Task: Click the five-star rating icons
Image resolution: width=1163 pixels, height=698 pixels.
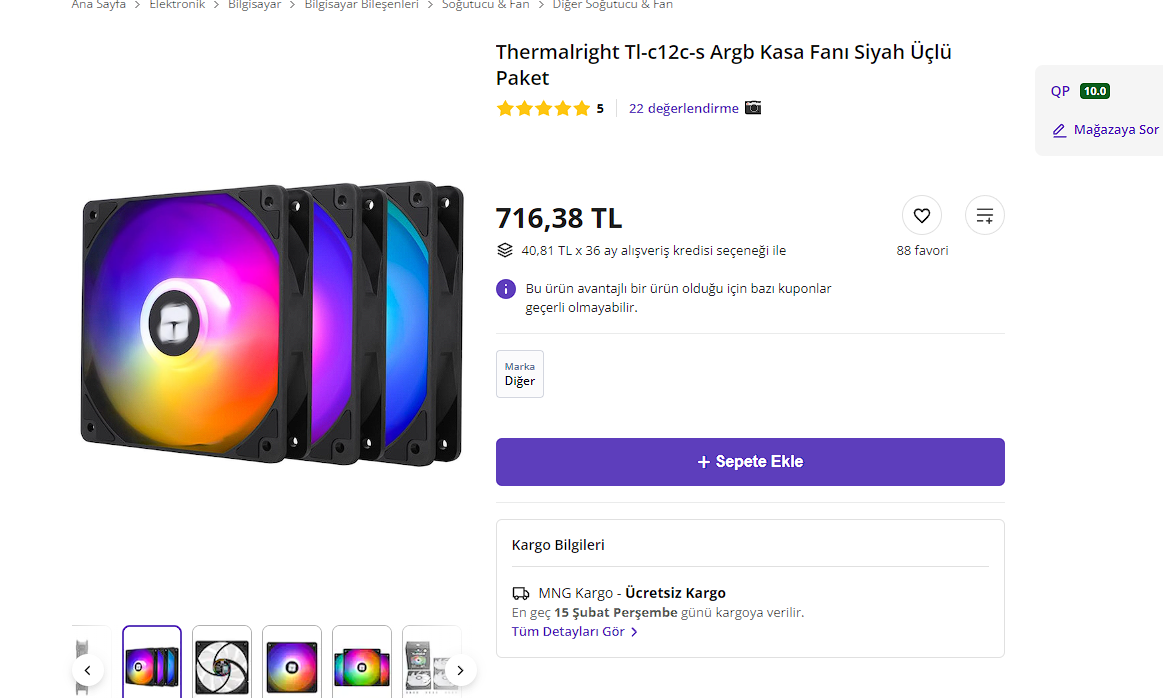Action: click(543, 108)
